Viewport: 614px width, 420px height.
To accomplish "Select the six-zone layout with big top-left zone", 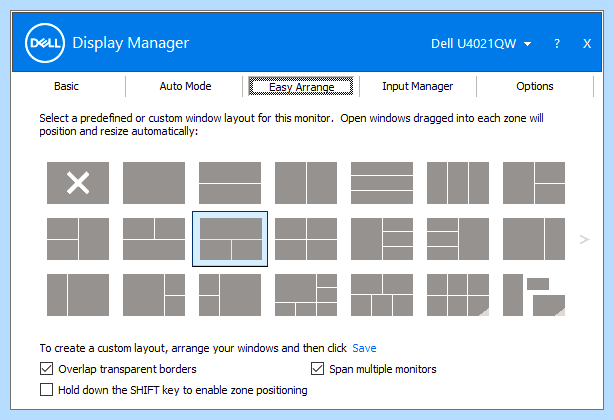I will click(x=306, y=295).
